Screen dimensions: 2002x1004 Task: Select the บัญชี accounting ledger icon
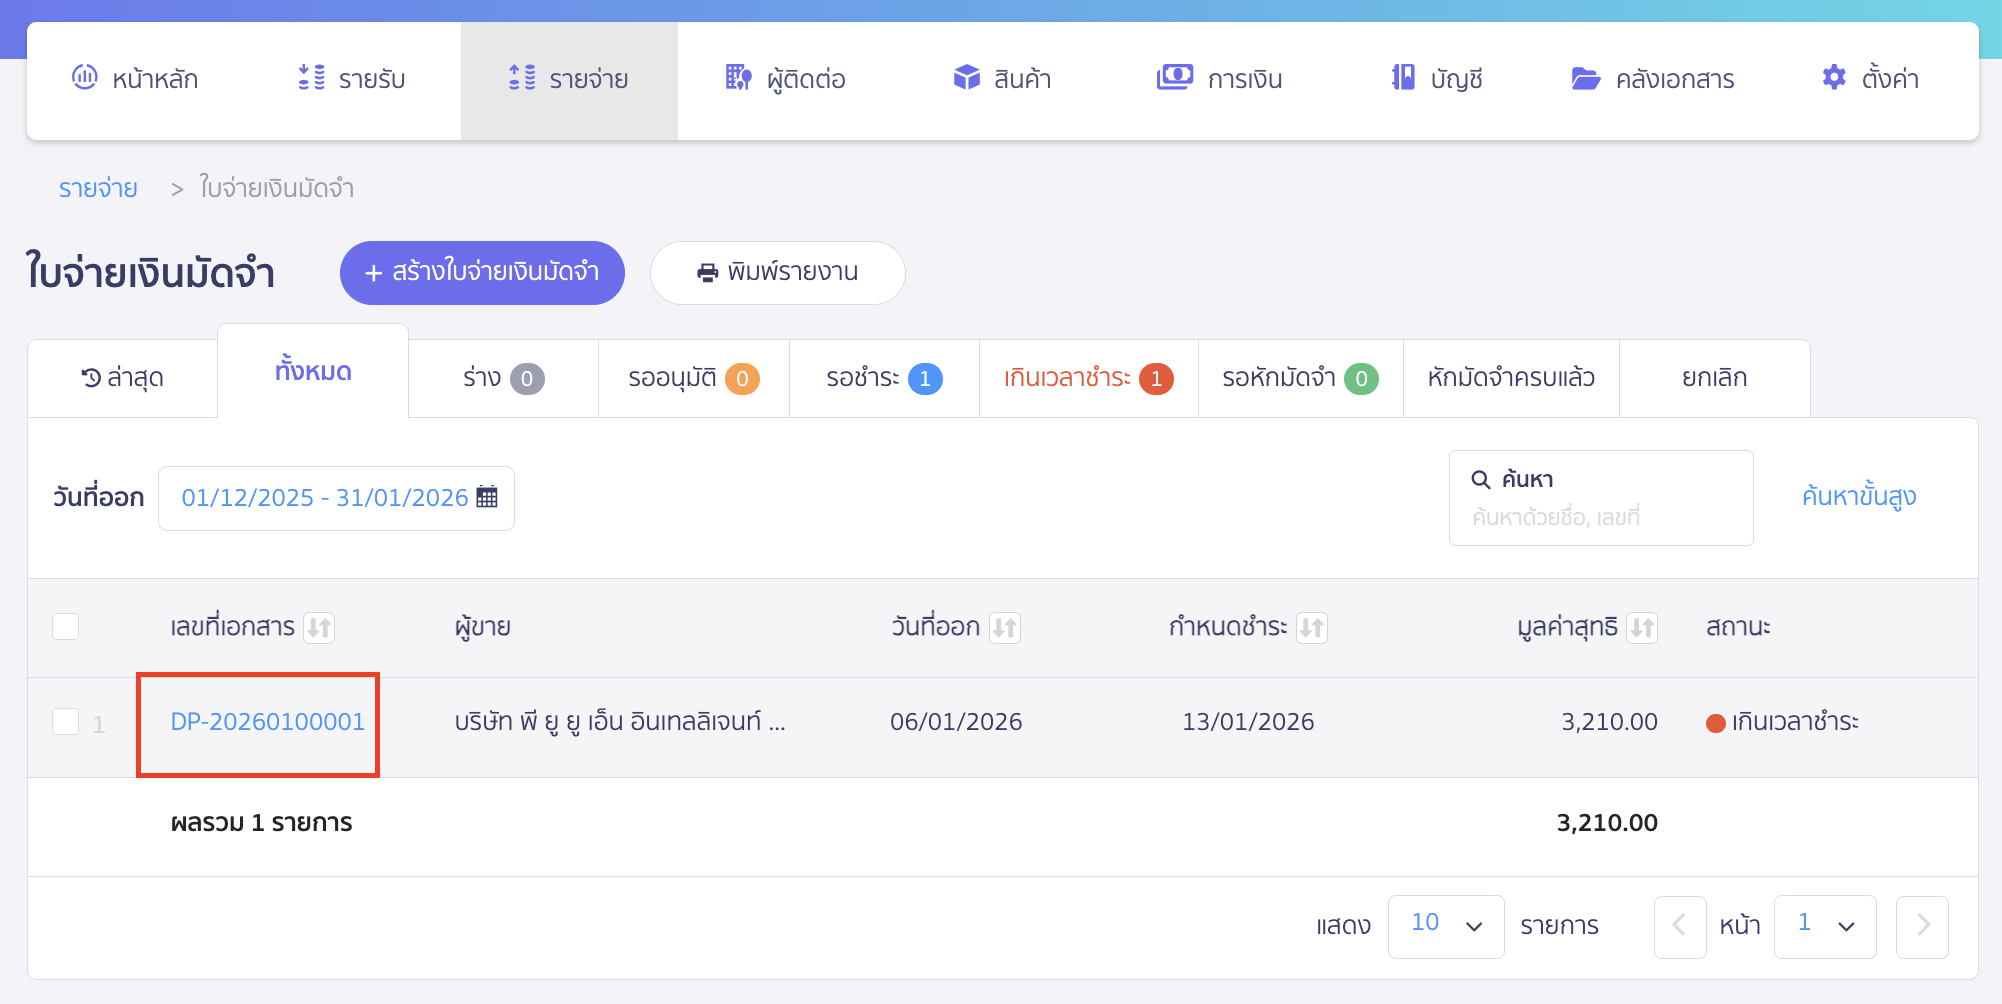[x=1404, y=77]
